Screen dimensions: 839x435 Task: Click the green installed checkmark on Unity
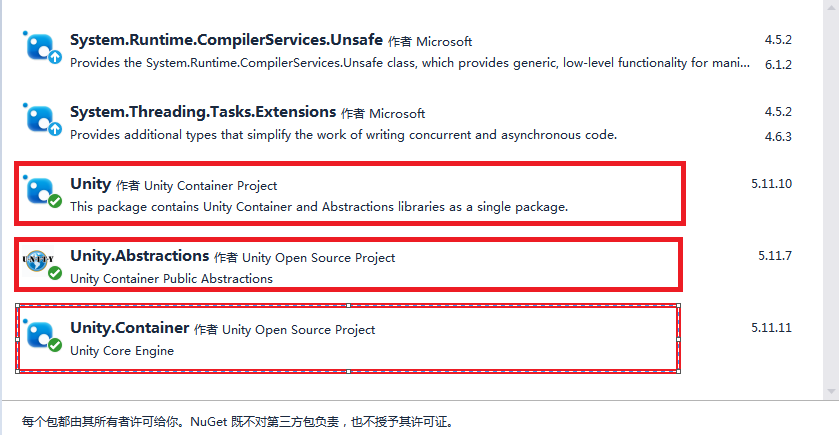pos(55,201)
